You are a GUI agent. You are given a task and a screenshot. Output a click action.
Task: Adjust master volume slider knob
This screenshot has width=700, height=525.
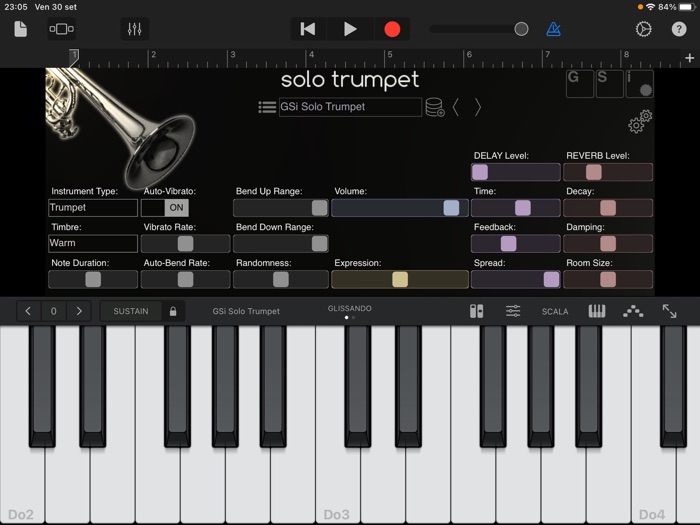click(x=521, y=29)
